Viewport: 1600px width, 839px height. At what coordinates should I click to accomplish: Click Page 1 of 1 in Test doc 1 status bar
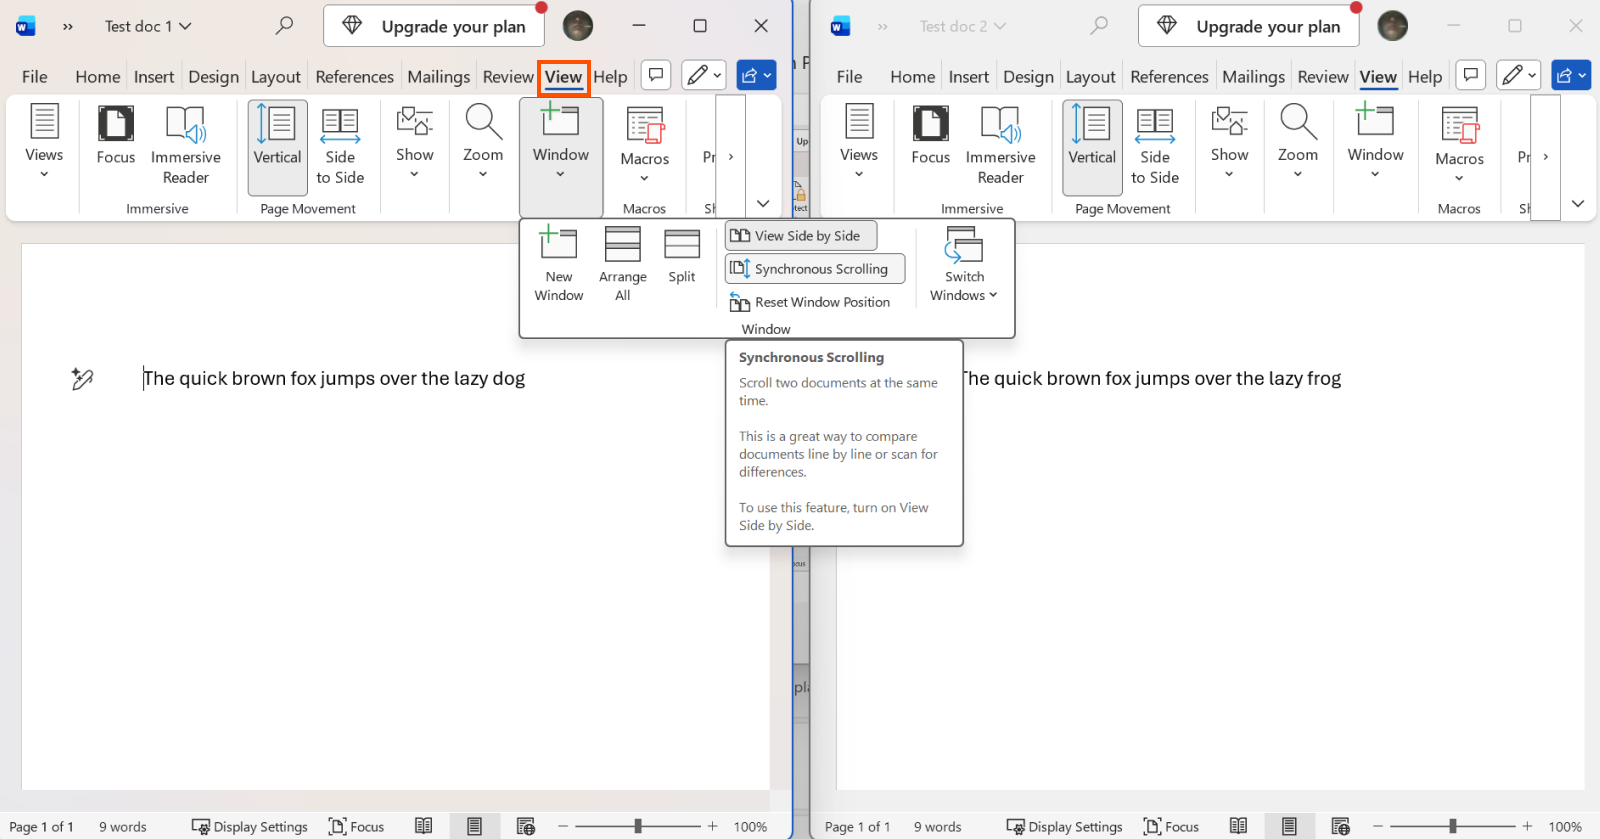pyautogui.click(x=41, y=827)
